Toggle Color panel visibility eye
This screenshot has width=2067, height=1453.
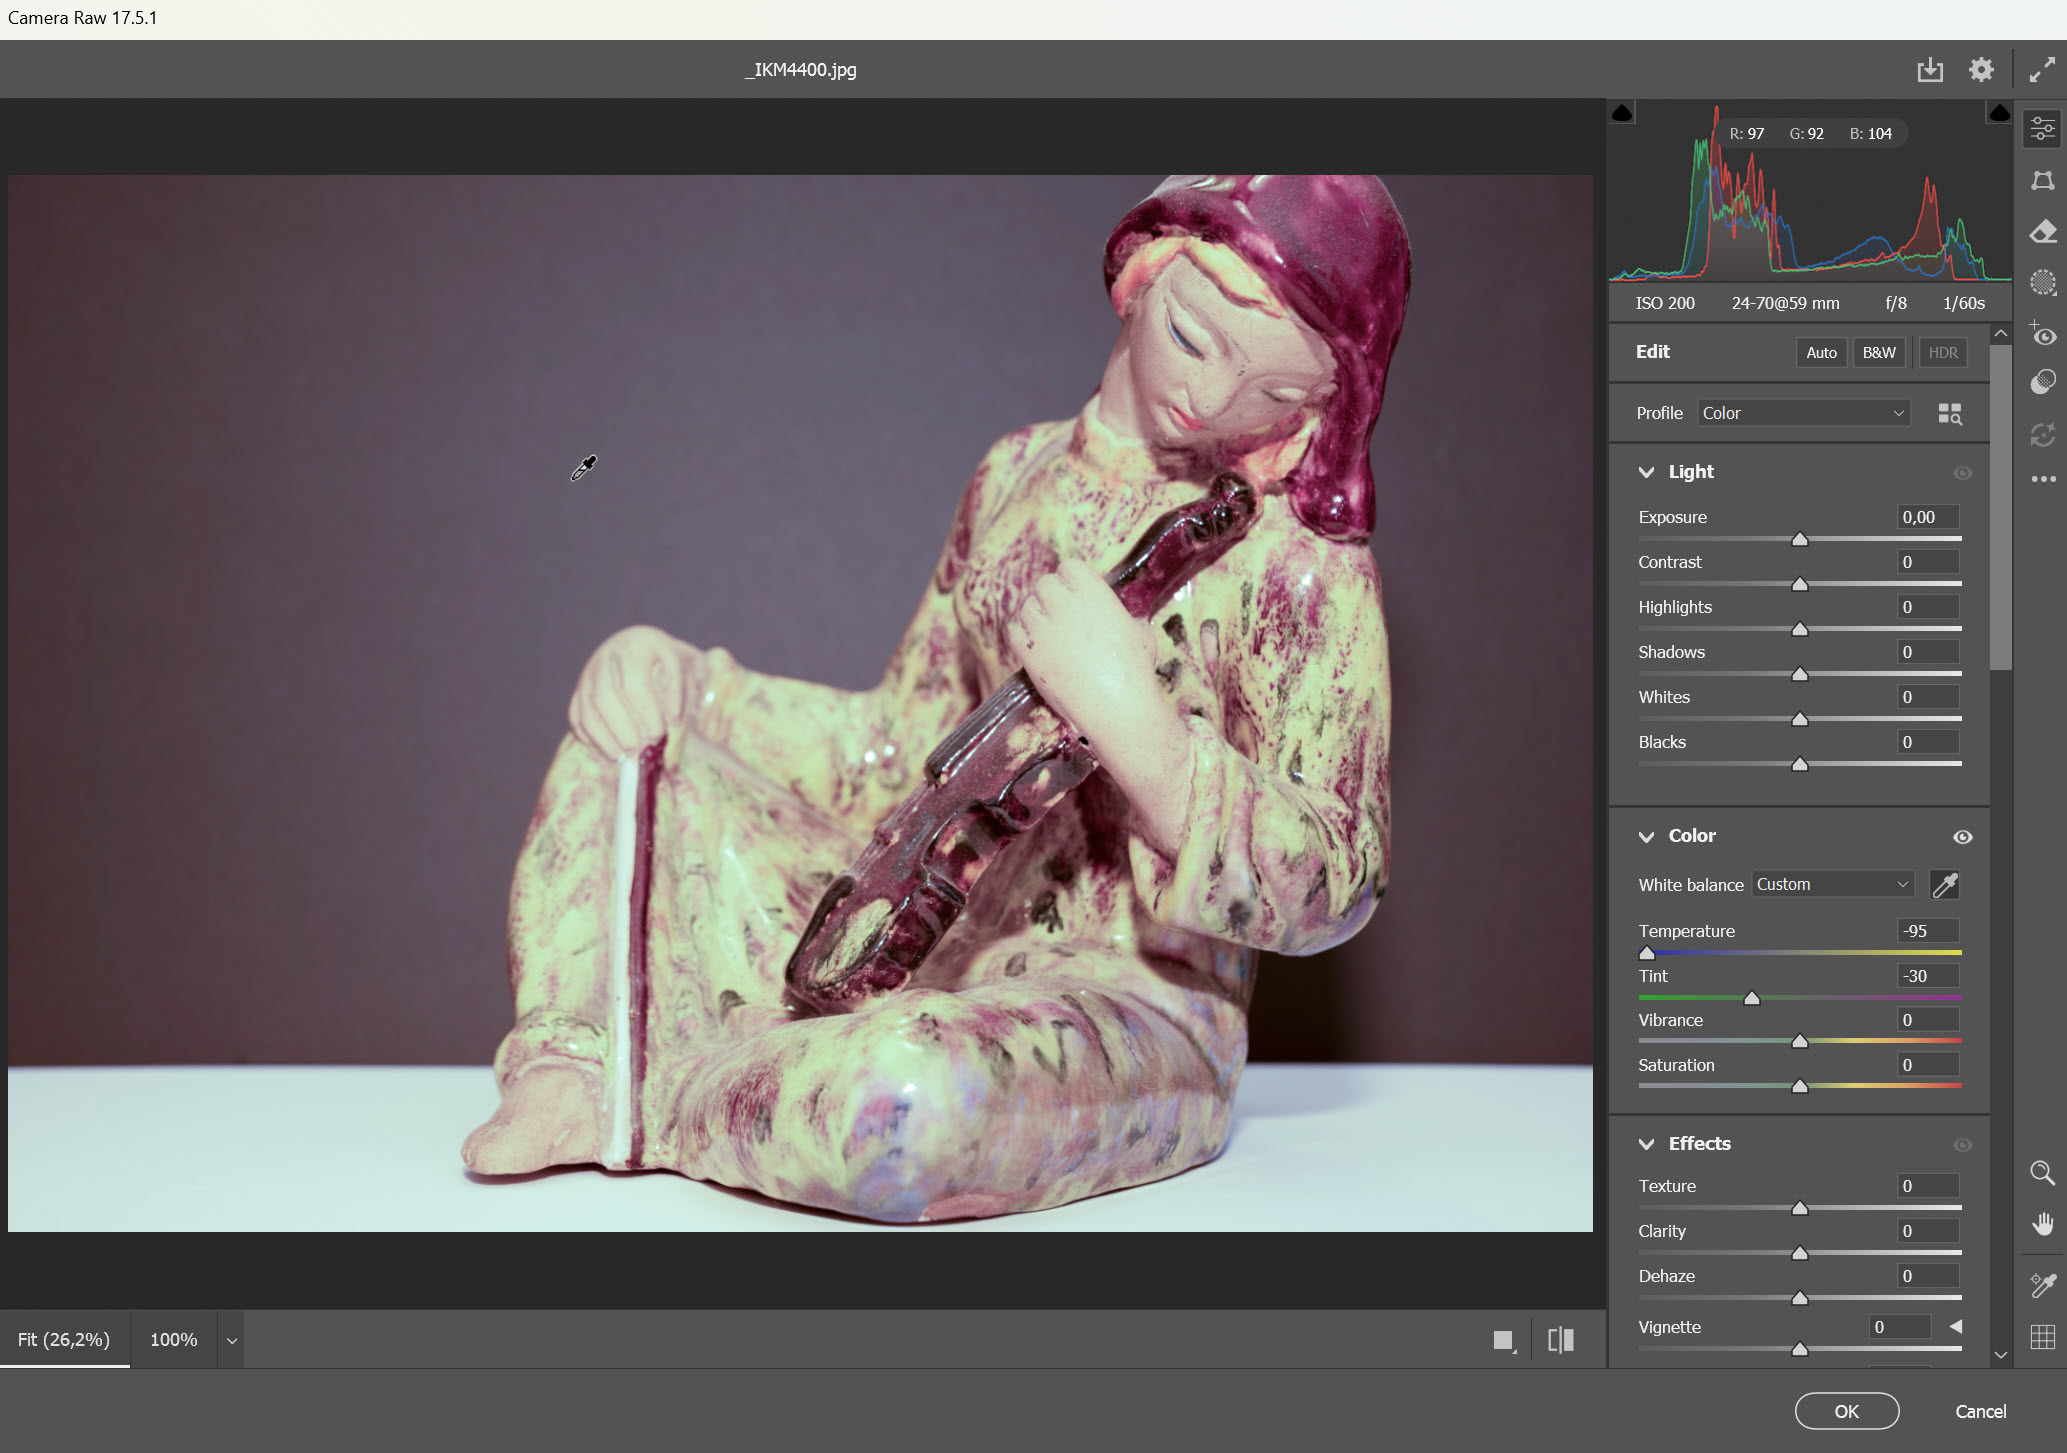point(1962,837)
